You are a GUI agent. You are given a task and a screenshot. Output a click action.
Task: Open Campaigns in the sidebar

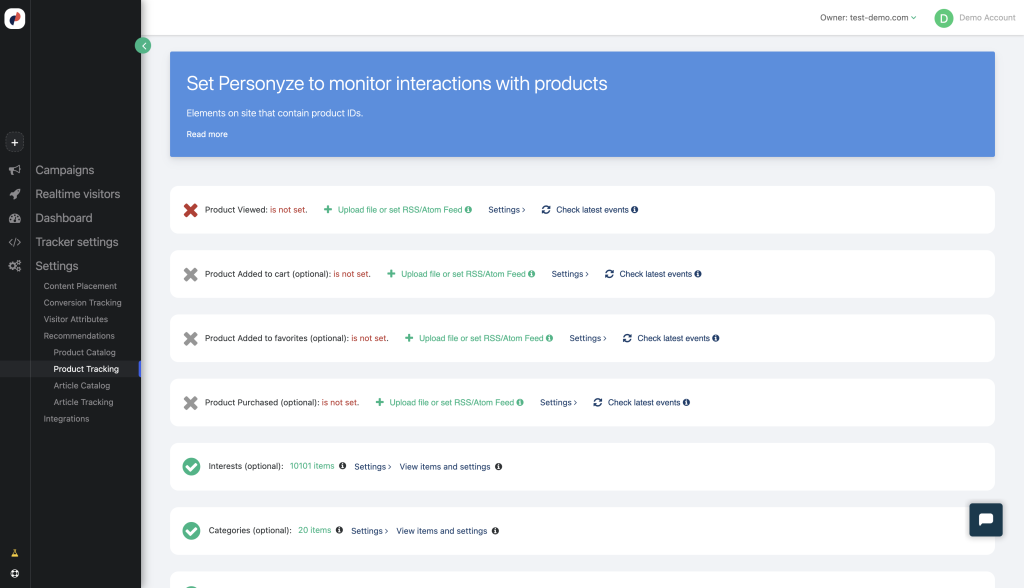point(65,170)
